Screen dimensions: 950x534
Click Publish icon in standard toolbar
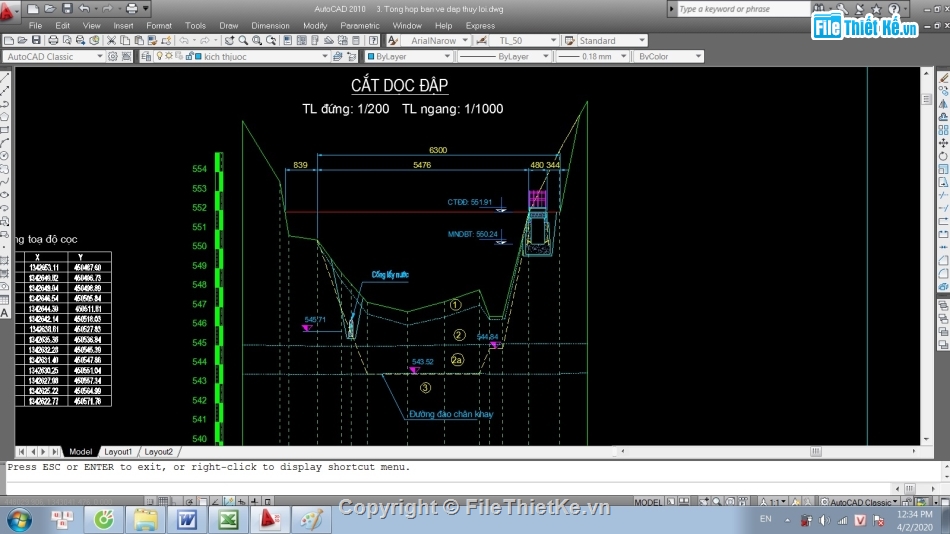(80, 41)
